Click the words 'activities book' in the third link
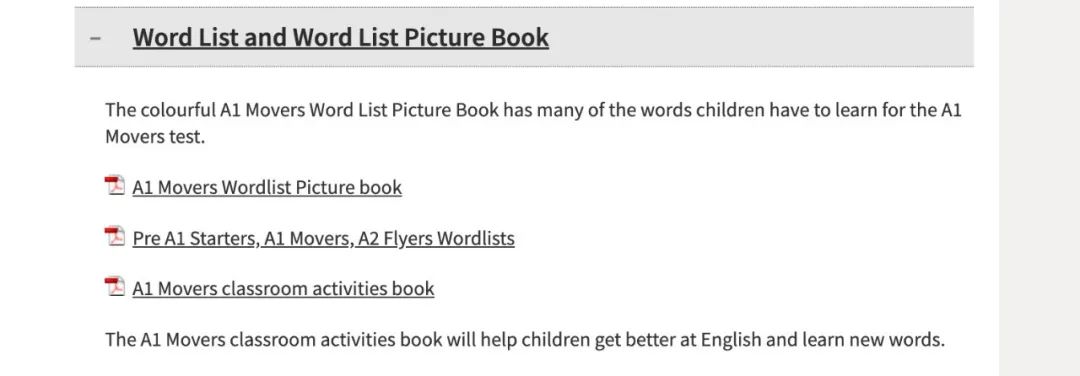Image resolution: width=1080 pixels, height=376 pixels. (373, 288)
